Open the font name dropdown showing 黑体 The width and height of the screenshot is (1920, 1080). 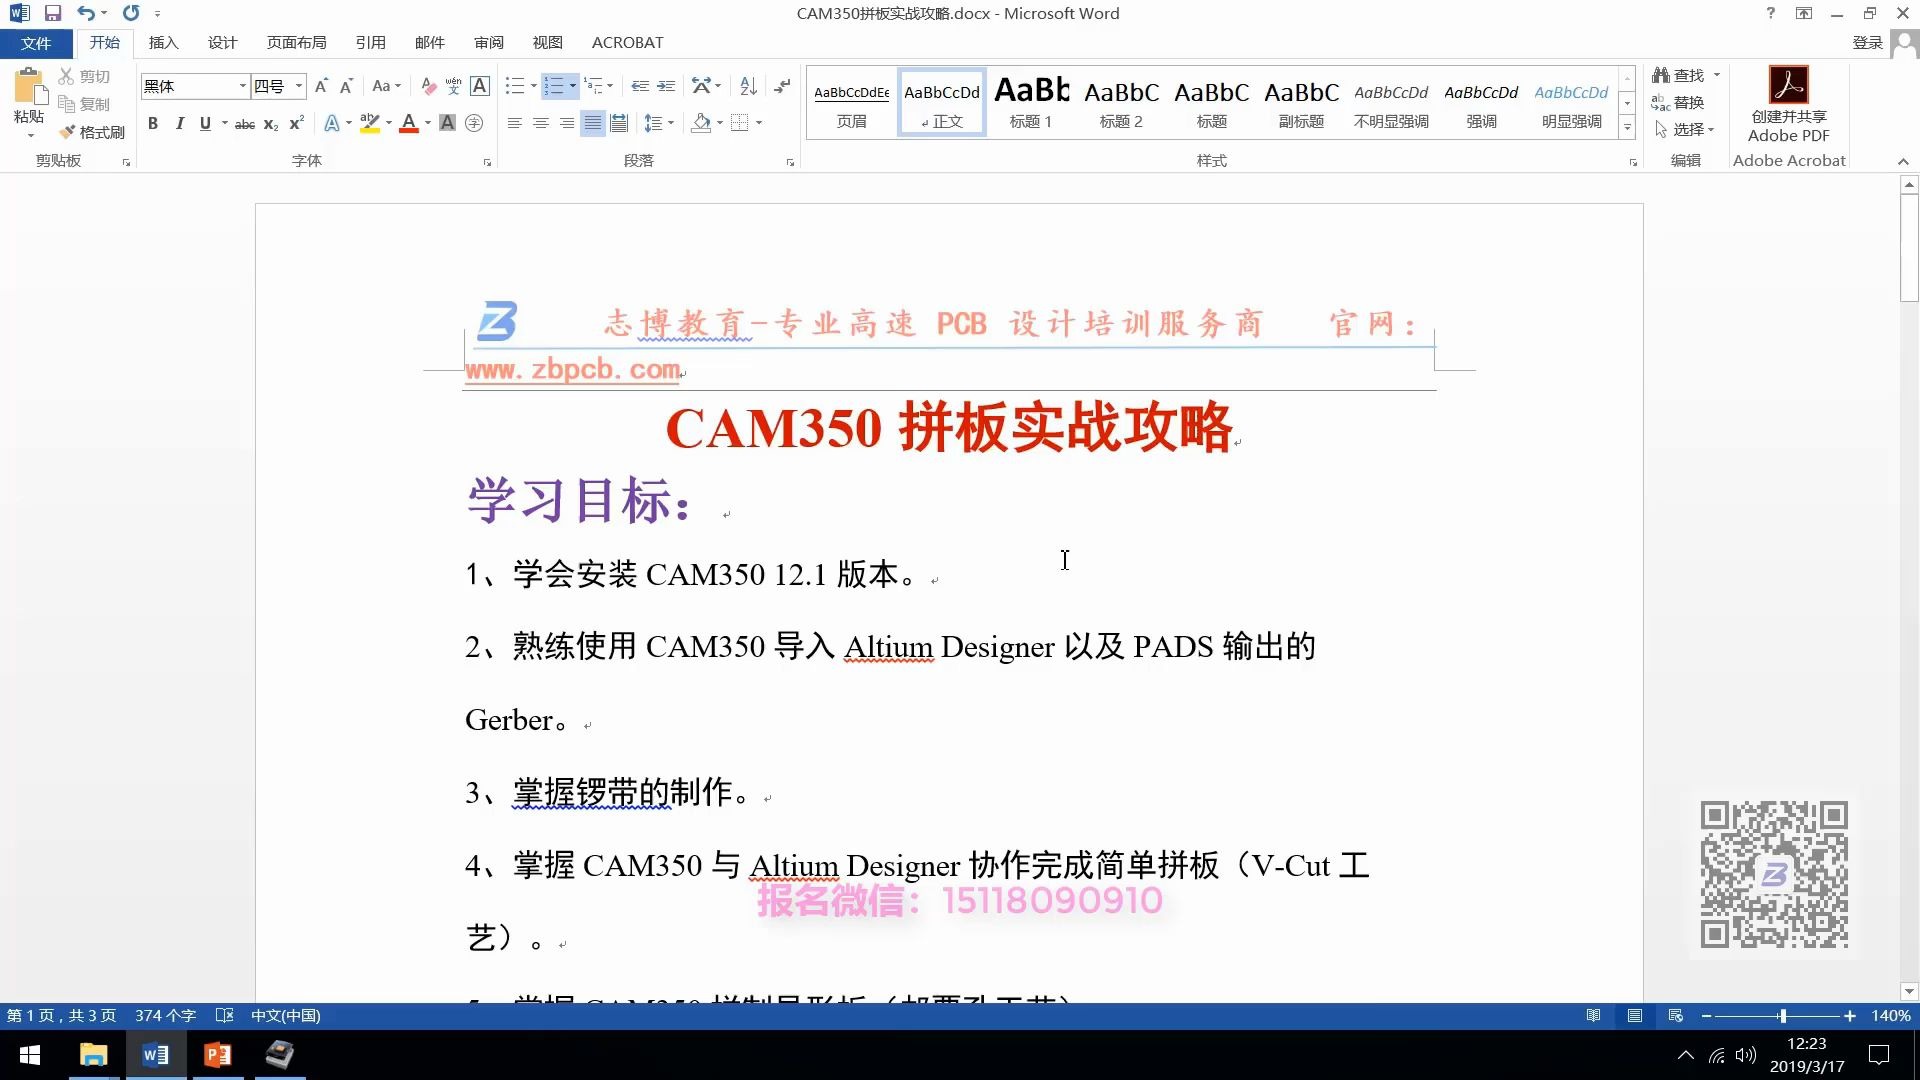[x=242, y=87]
